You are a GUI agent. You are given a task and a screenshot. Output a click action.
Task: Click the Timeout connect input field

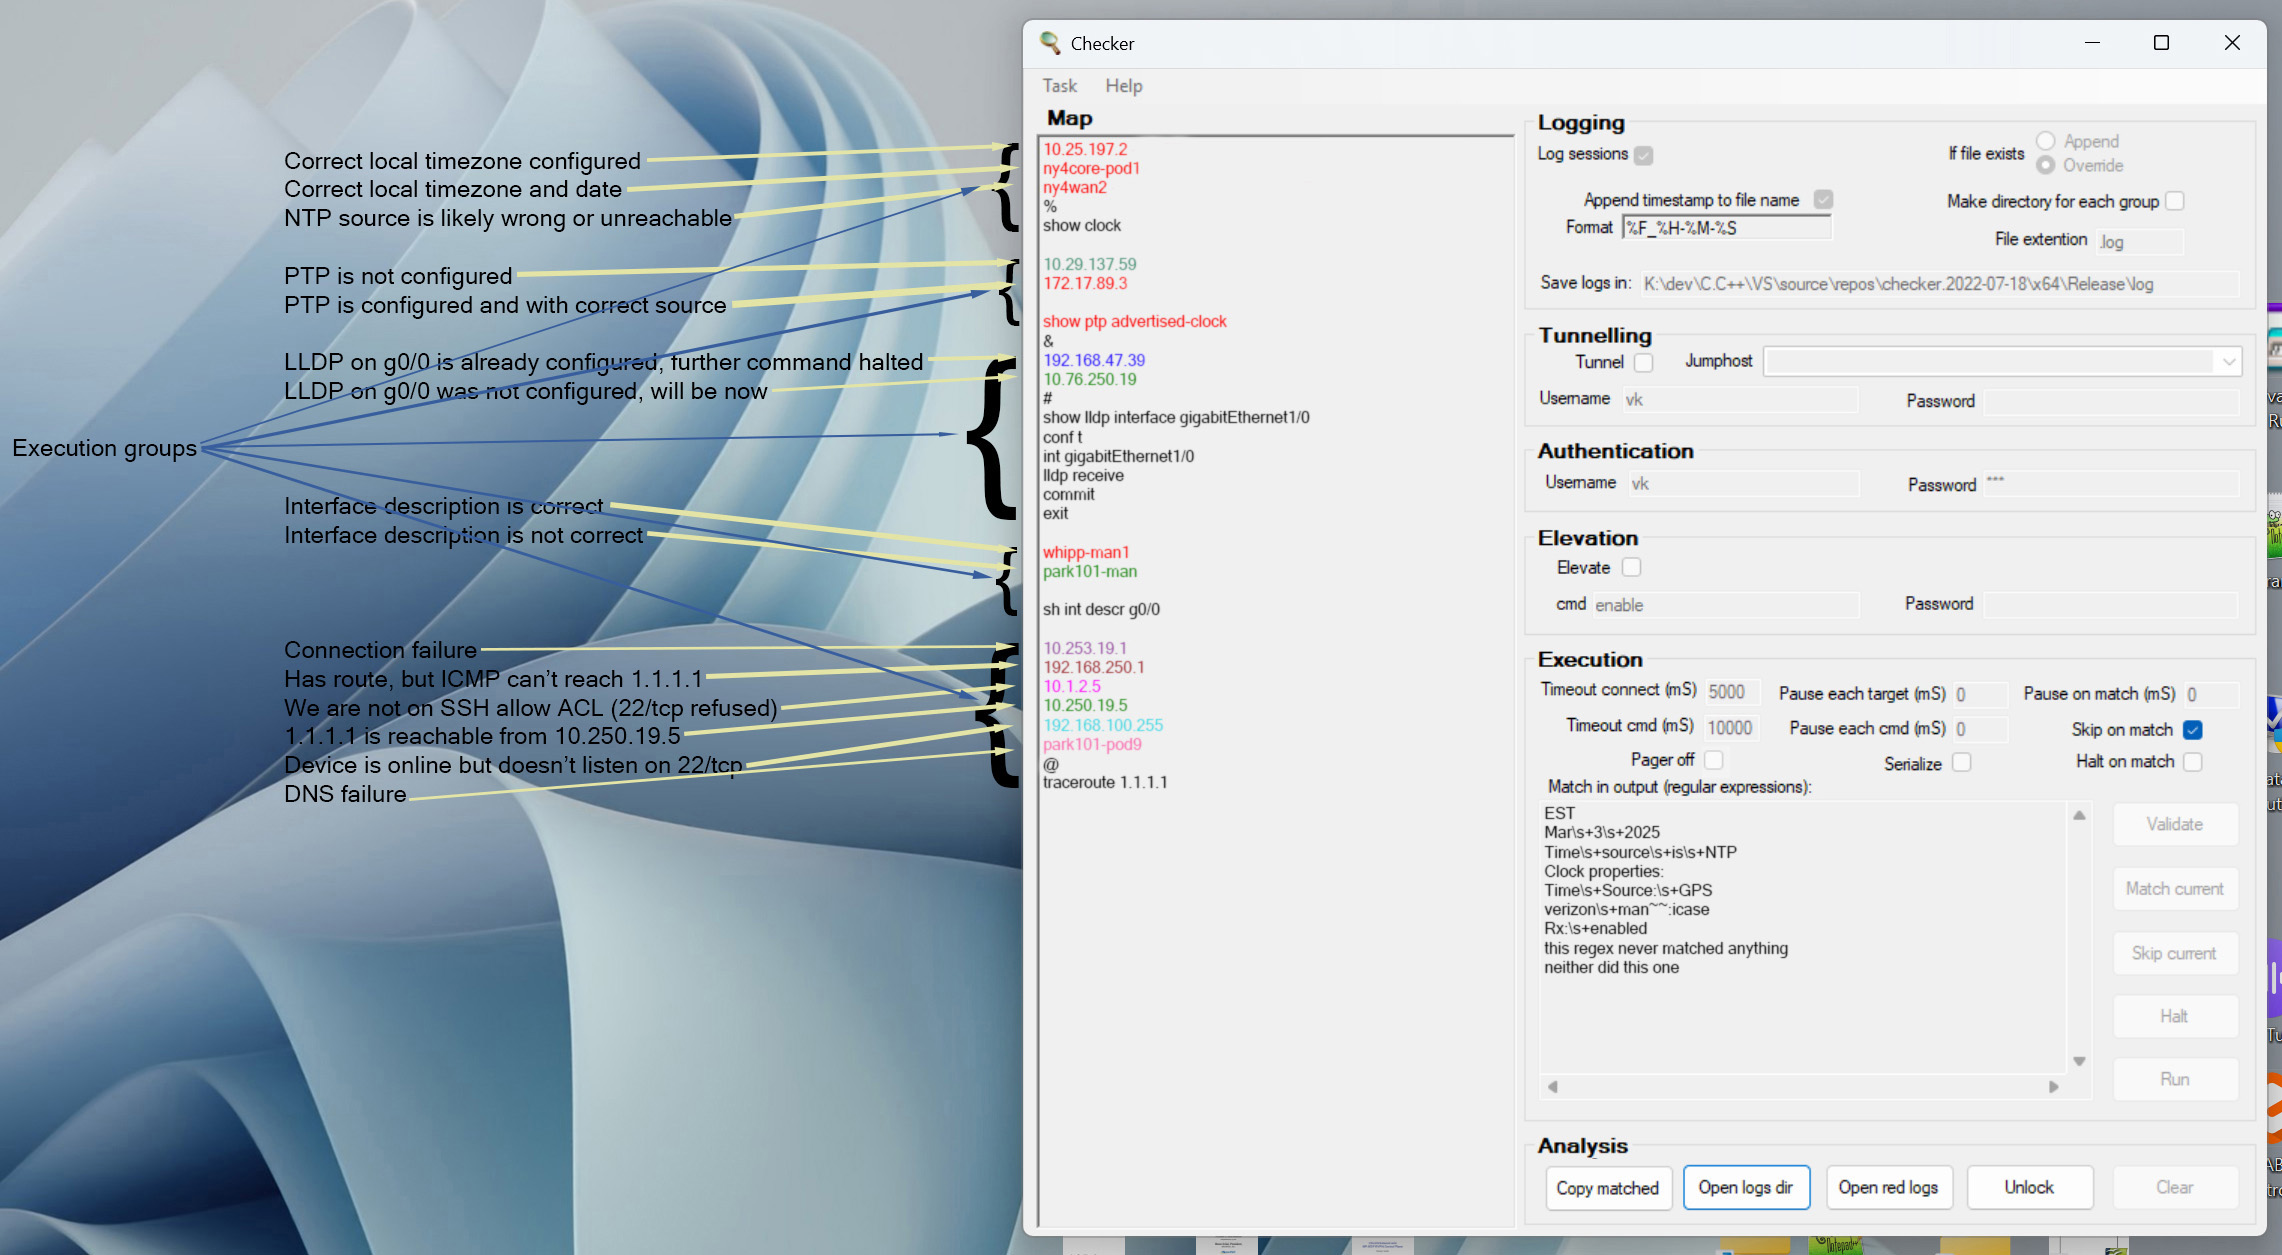pyautogui.click(x=1732, y=692)
